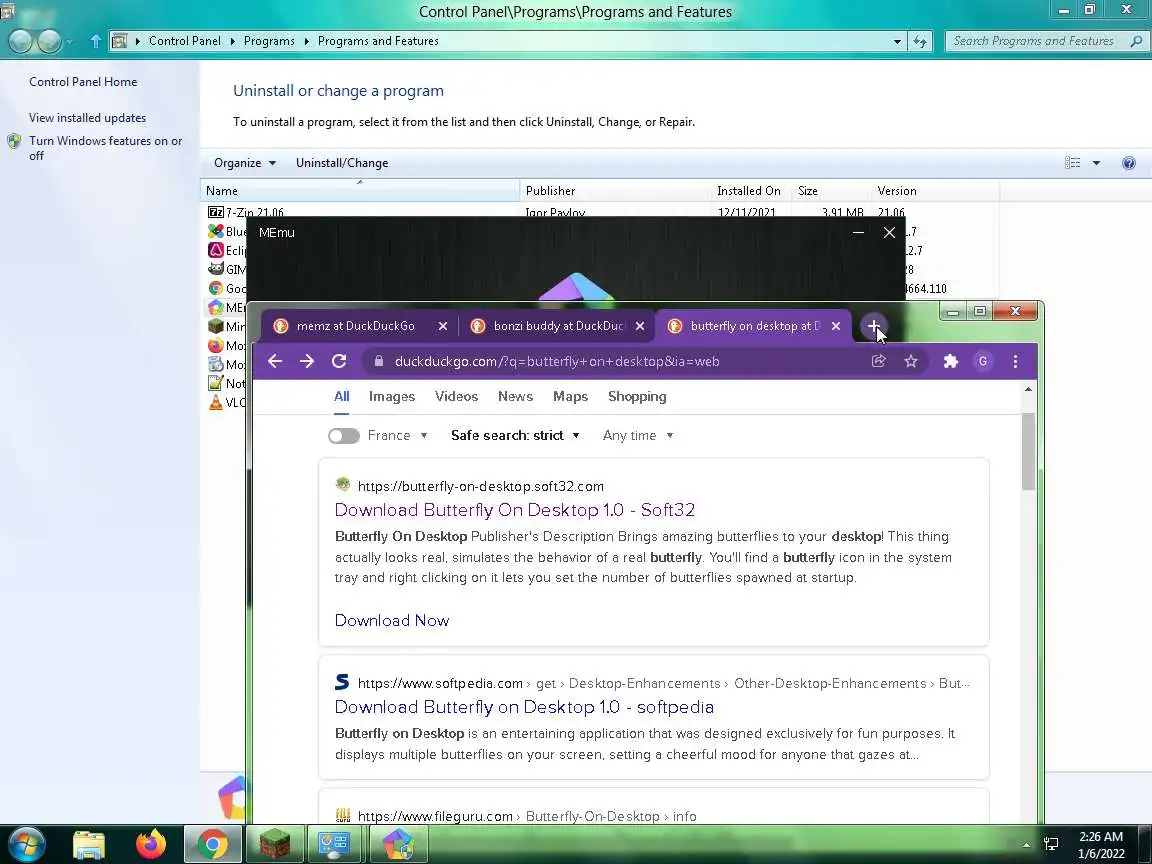The image size is (1152, 864).
Task: Select the All results tab
Action: coord(342,397)
